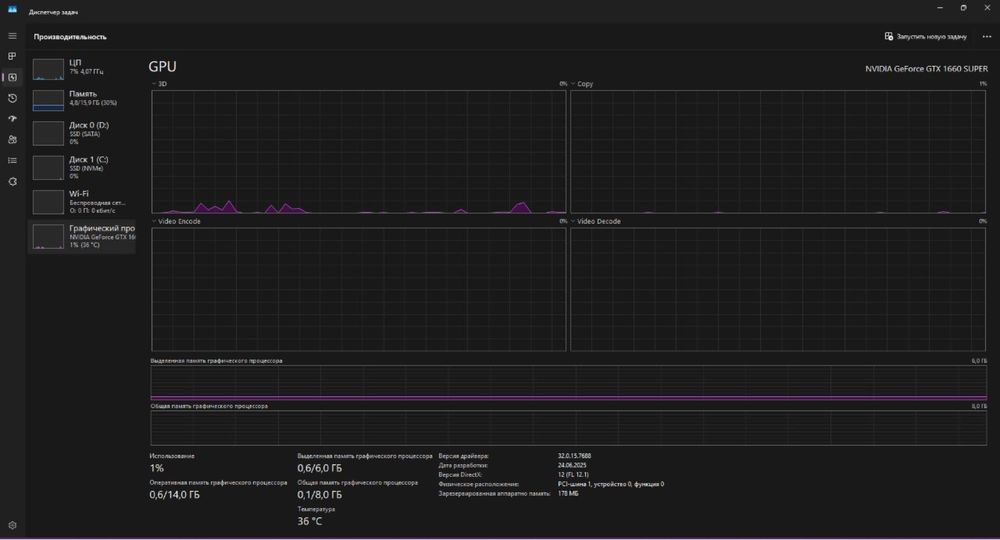Click the 36 °C temperature value

coord(309,522)
